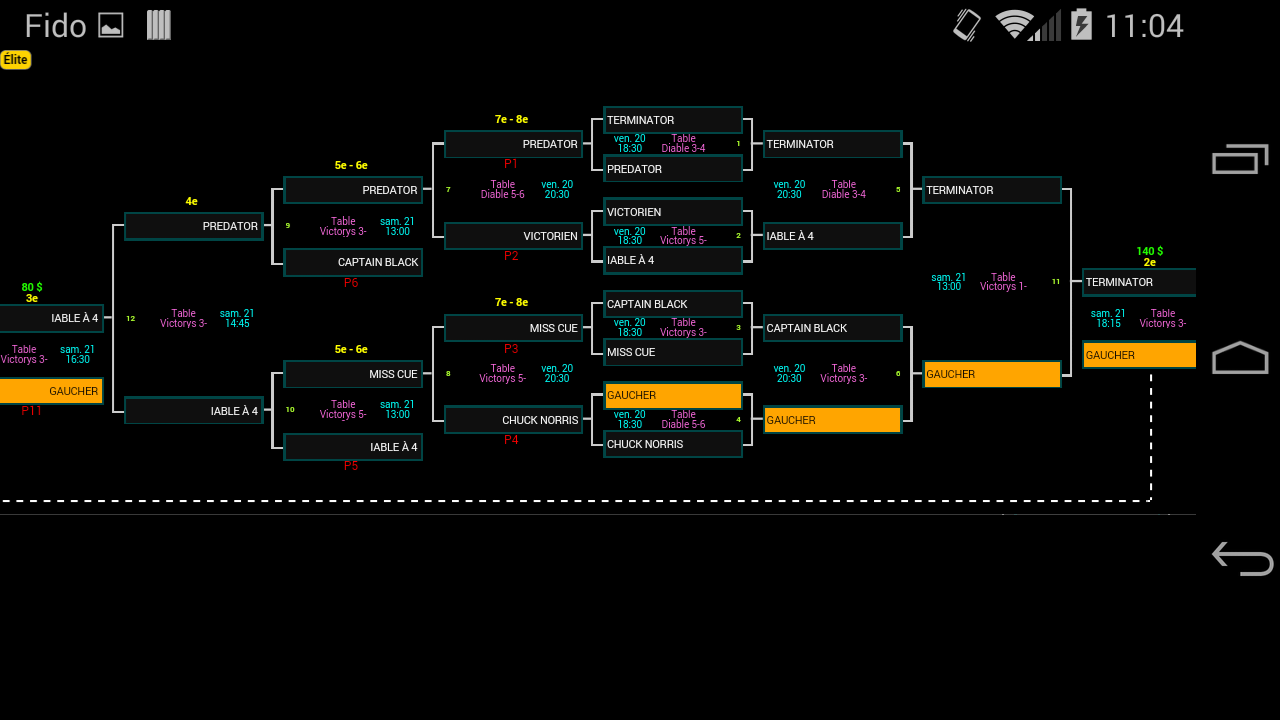Viewport: 1280px width, 720px height.
Task: Tap the red P11 label
Action: coord(31,411)
